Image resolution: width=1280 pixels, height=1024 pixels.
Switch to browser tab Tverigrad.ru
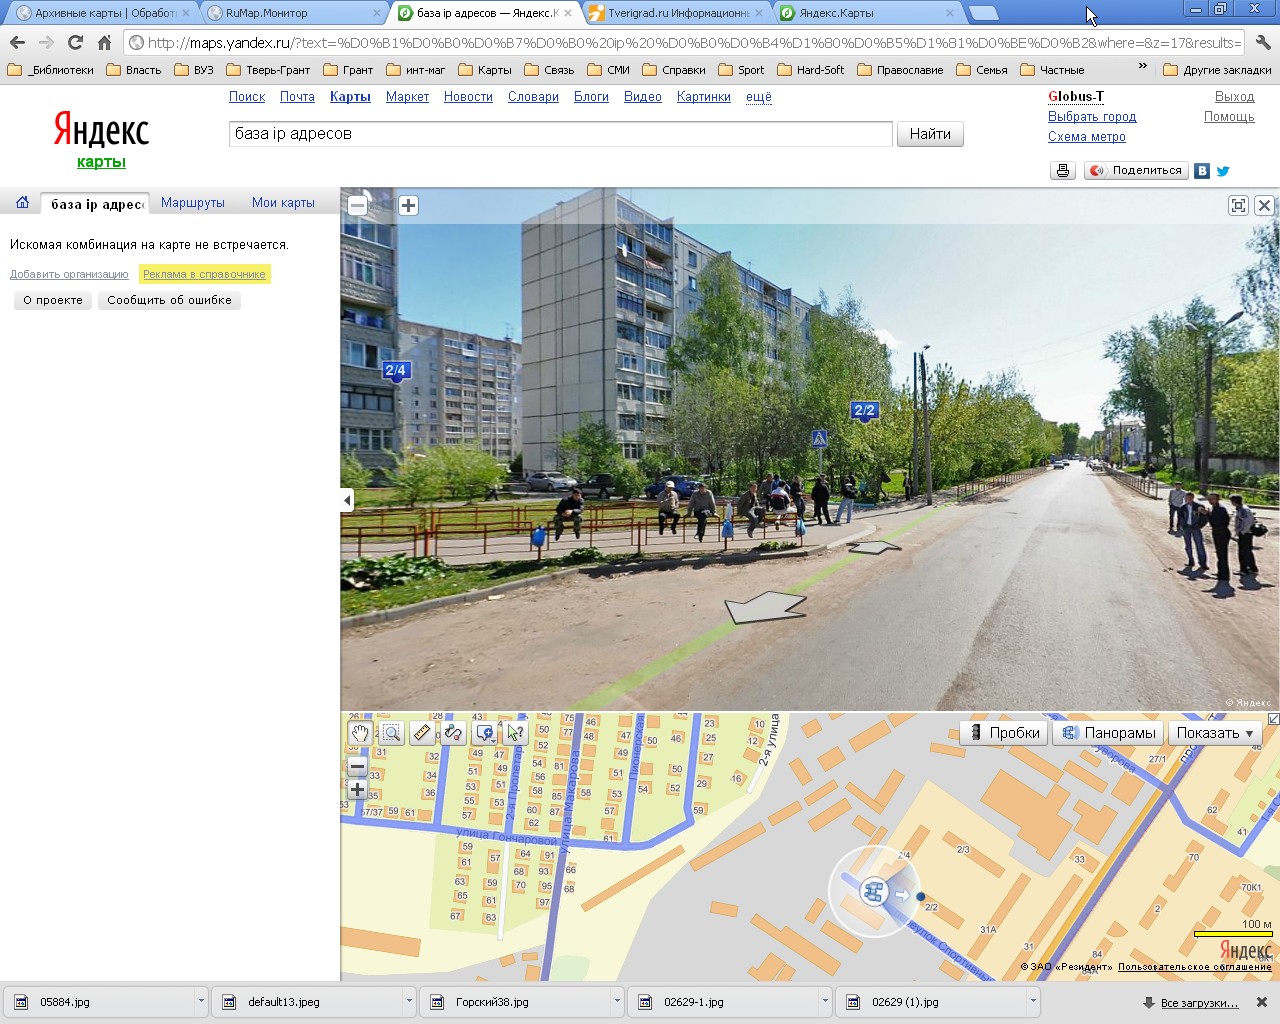pos(676,13)
